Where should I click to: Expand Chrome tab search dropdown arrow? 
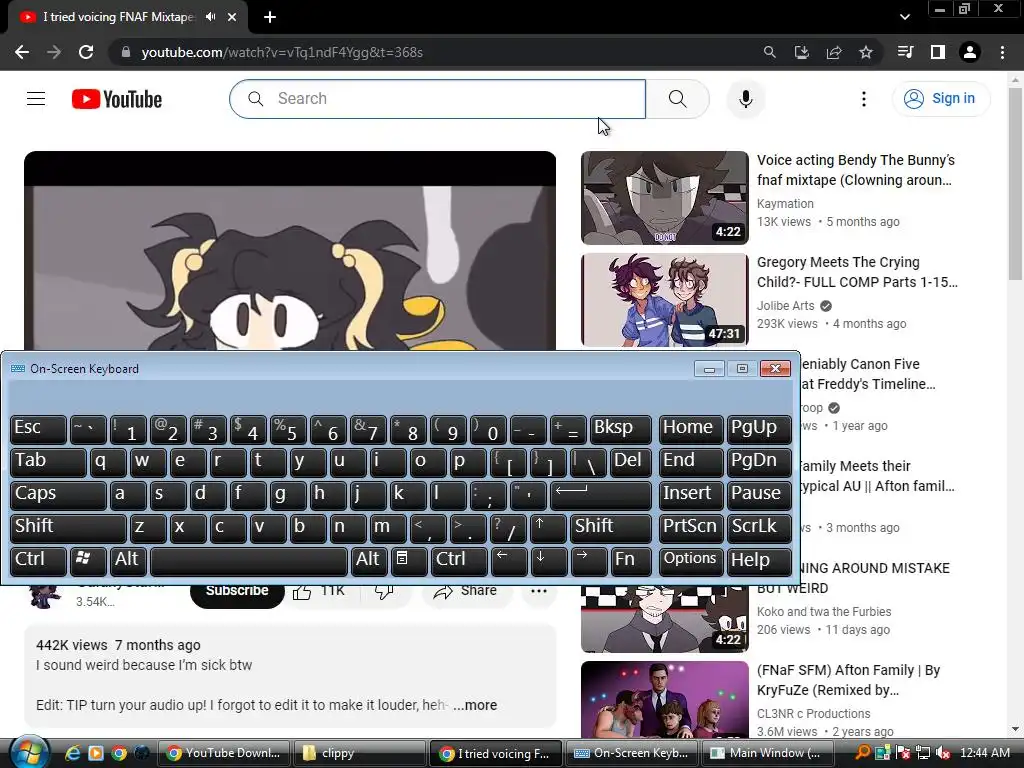904,17
